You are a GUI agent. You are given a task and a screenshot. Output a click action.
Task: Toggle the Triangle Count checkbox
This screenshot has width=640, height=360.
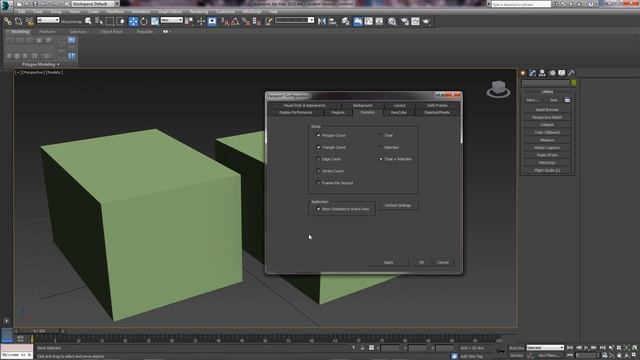(x=318, y=147)
